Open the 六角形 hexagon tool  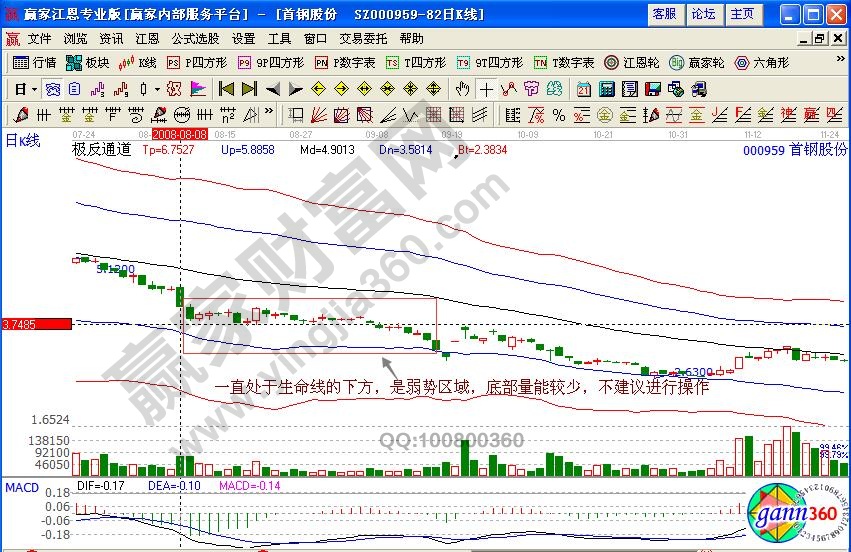(762, 62)
